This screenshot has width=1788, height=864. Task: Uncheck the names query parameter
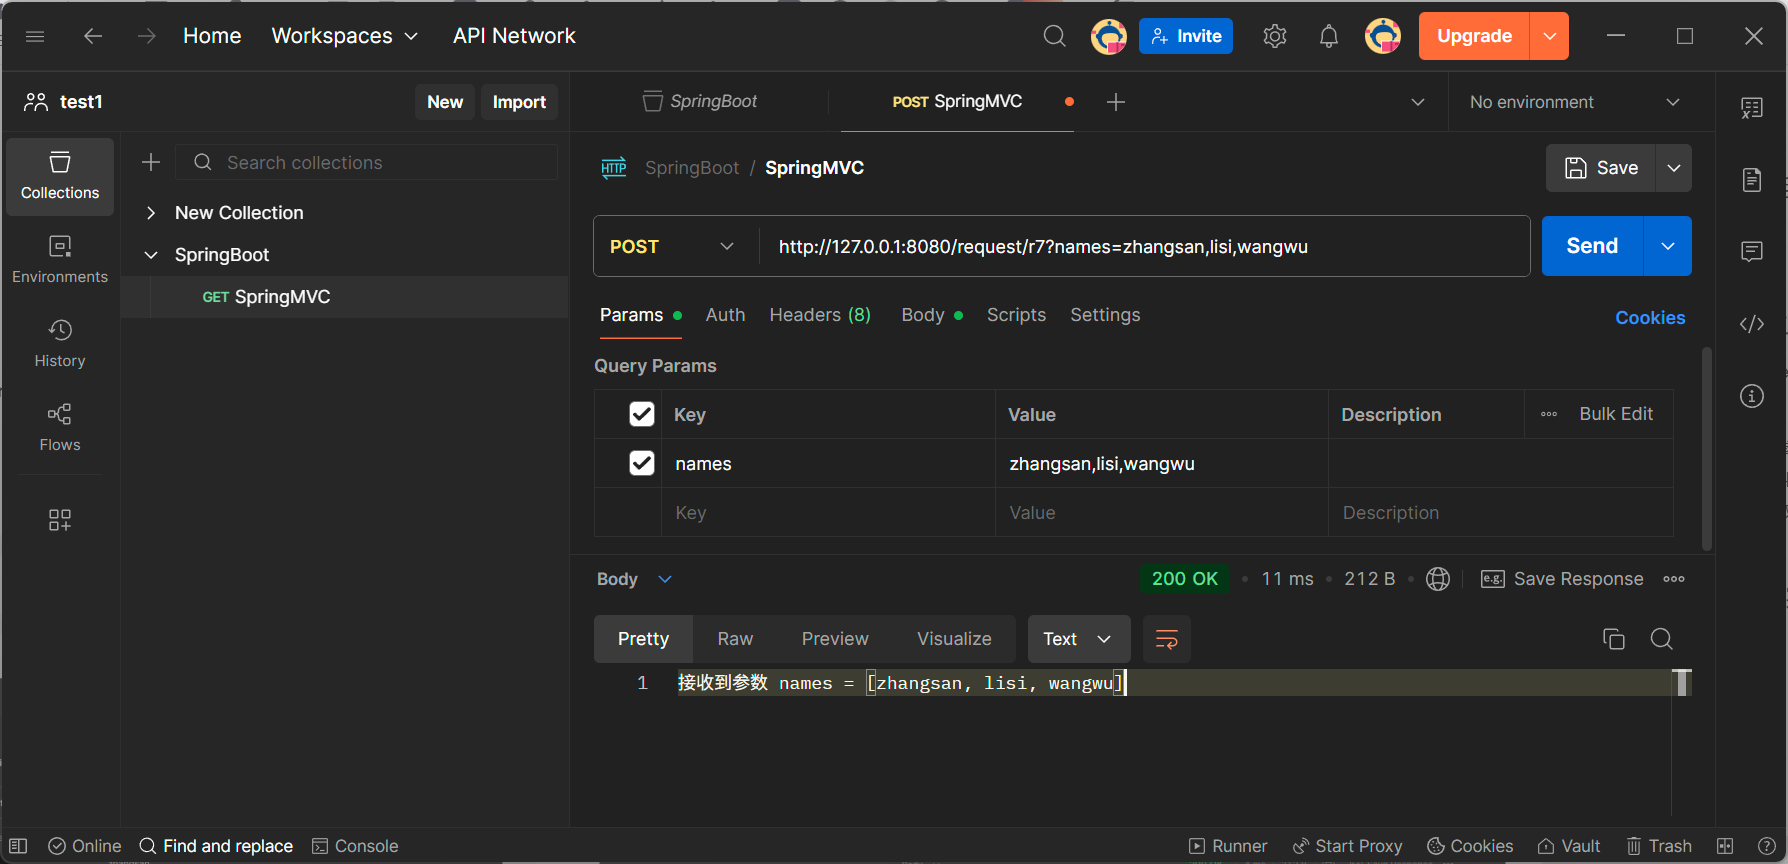[642, 463]
